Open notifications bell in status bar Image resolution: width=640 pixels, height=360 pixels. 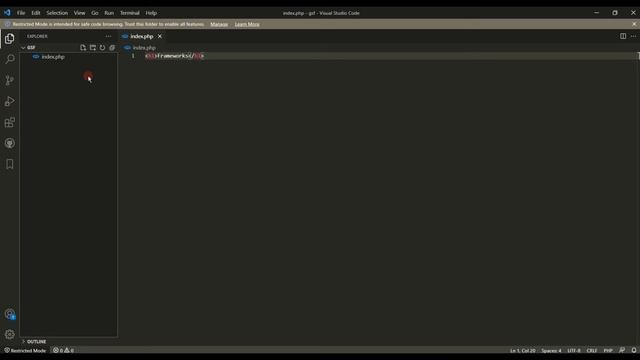pos(633,350)
